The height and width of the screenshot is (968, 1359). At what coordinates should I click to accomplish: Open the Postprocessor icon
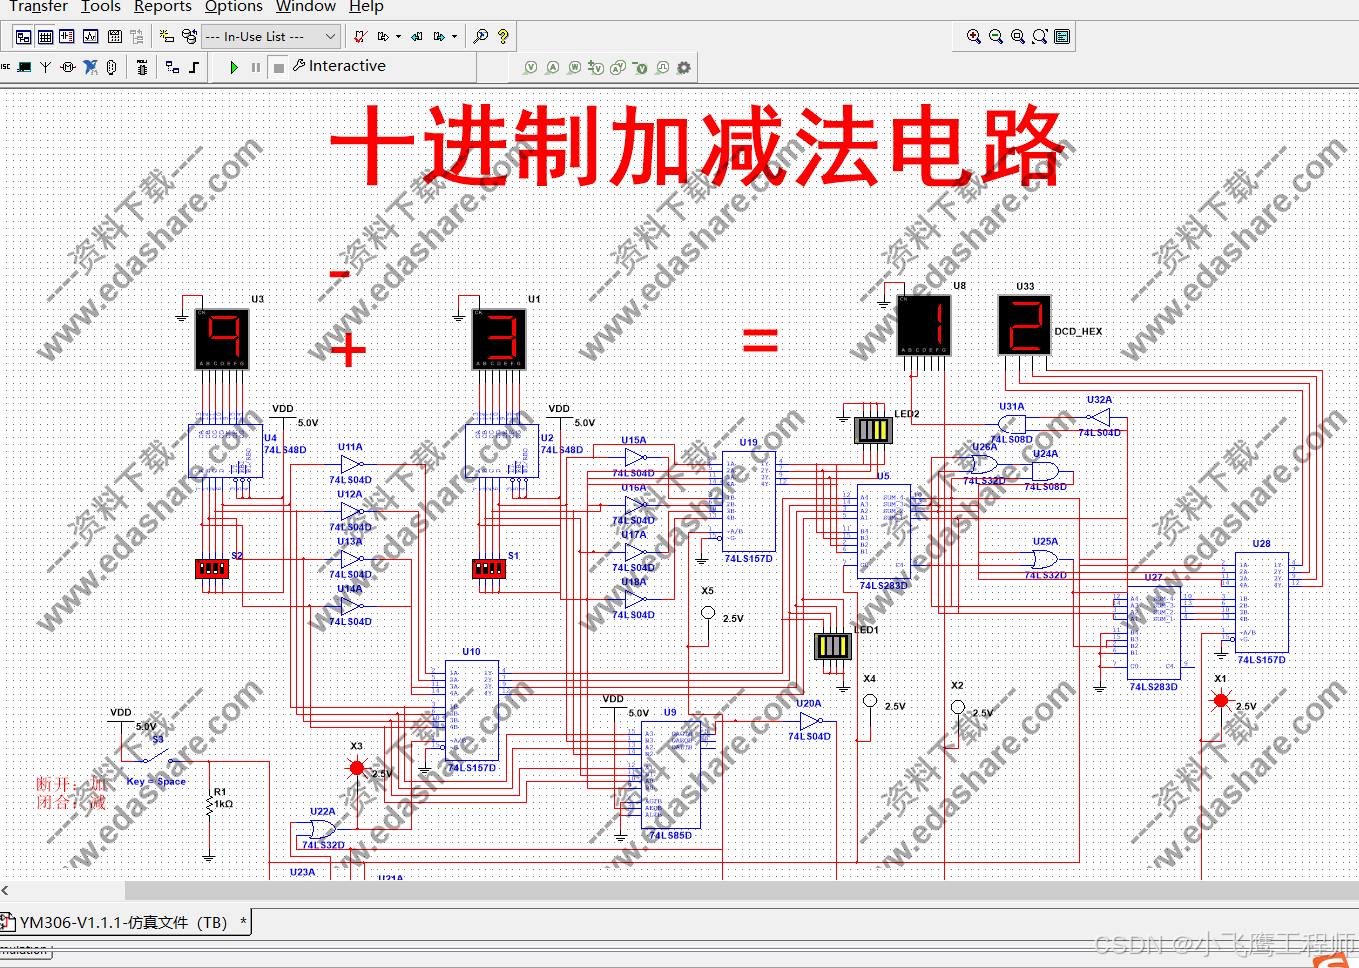115,37
